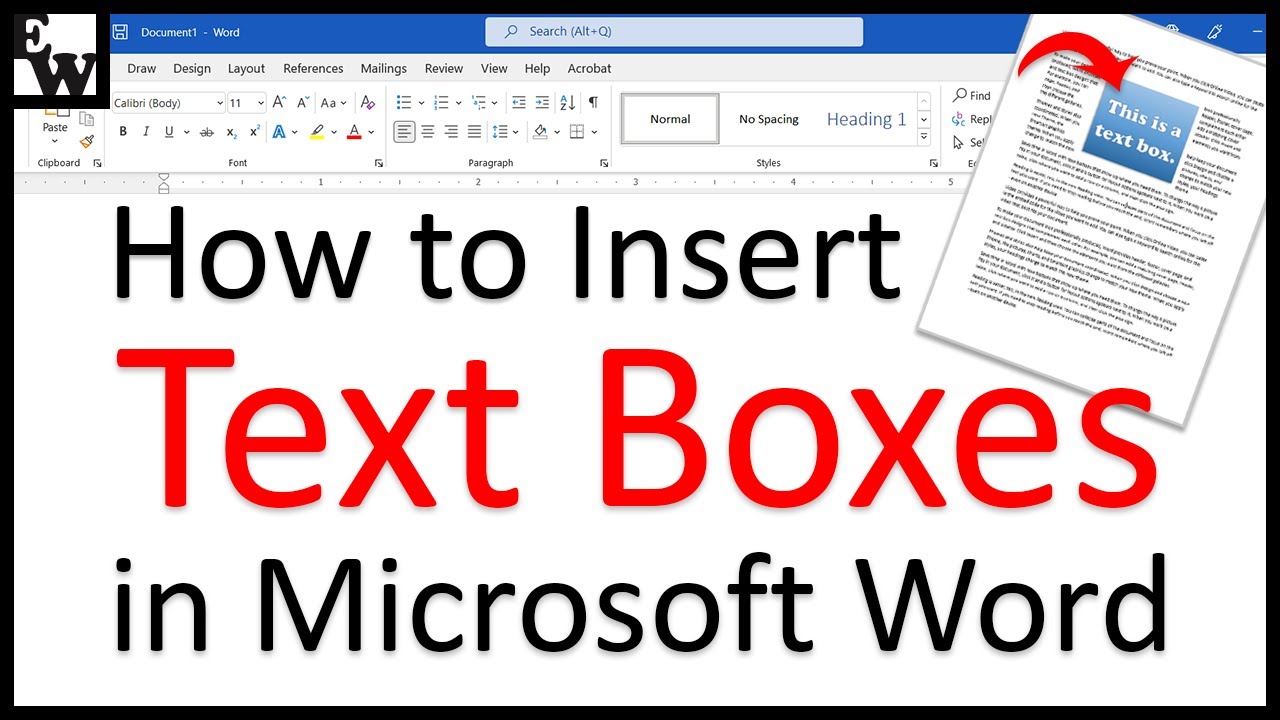Click the Text Effects glowing A icon
The width and height of the screenshot is (1280, 720).
[279, 132]
